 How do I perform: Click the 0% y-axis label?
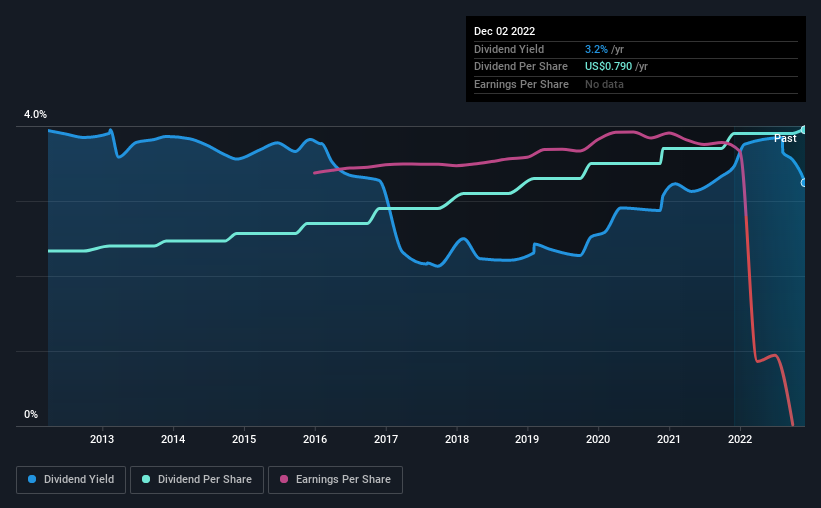[31, 414]
